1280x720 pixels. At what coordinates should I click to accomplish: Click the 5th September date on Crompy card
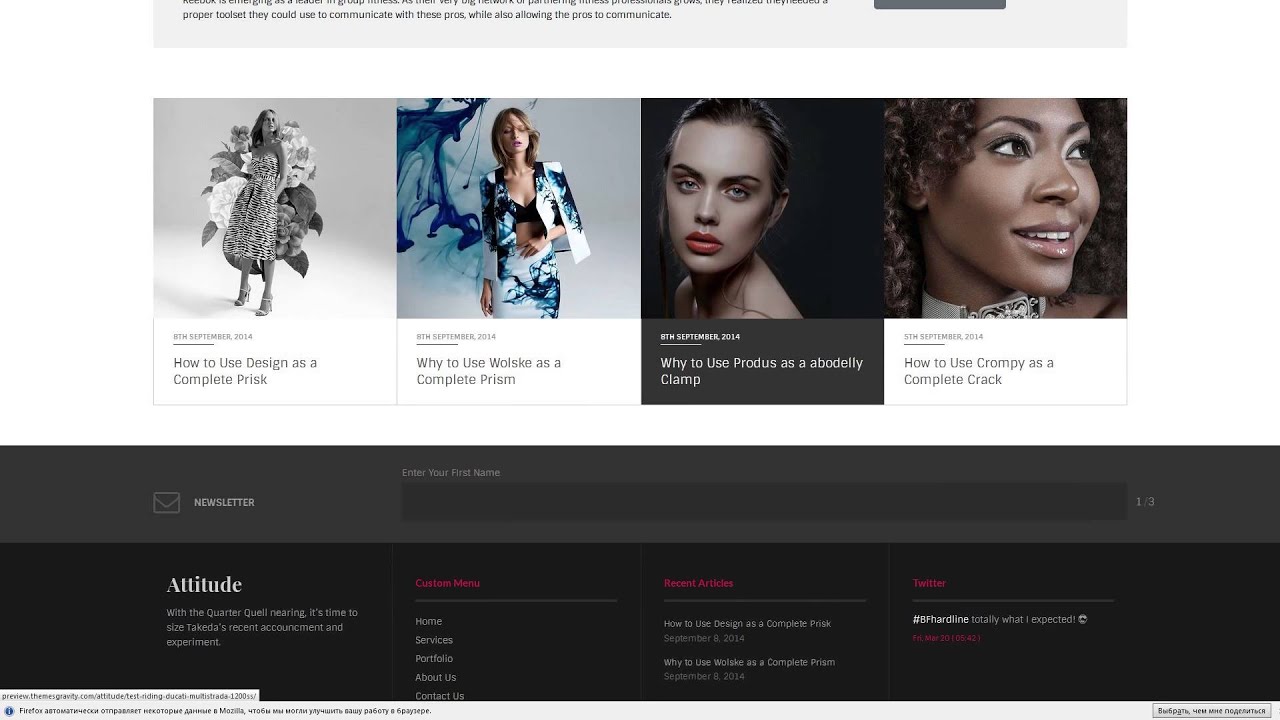943,337
